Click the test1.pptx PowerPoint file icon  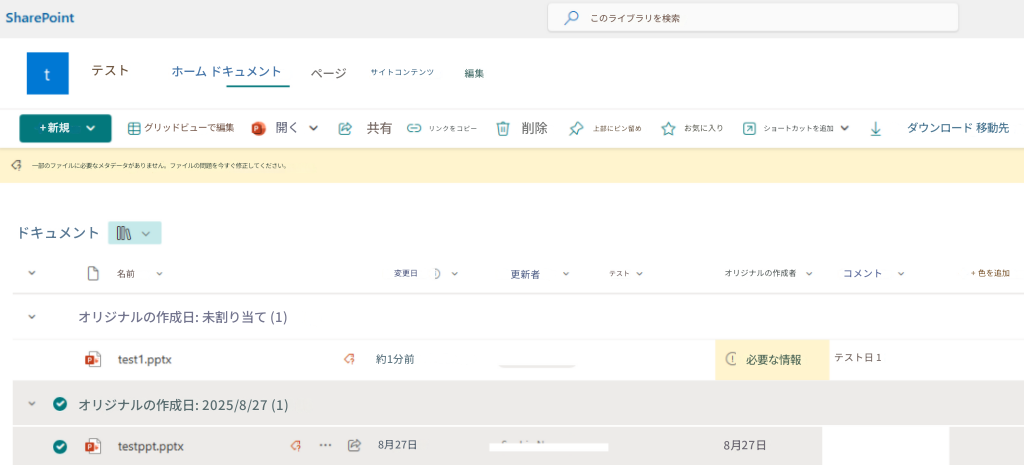click(93, 359)
